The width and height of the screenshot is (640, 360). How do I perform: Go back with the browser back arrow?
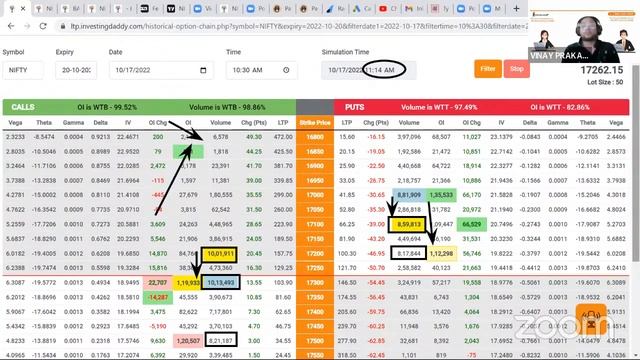click(11, 26)
